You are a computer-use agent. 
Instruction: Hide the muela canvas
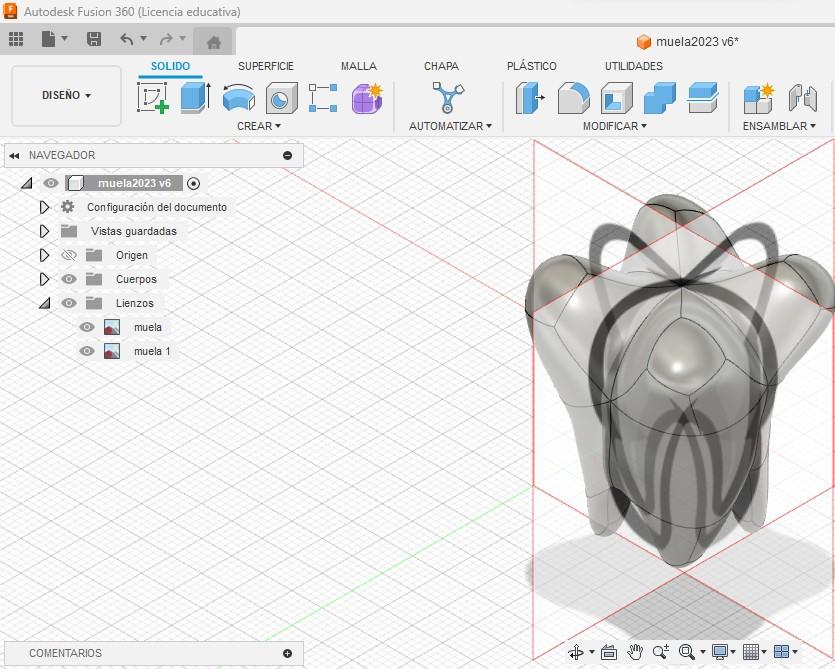(x=87, y=327)
